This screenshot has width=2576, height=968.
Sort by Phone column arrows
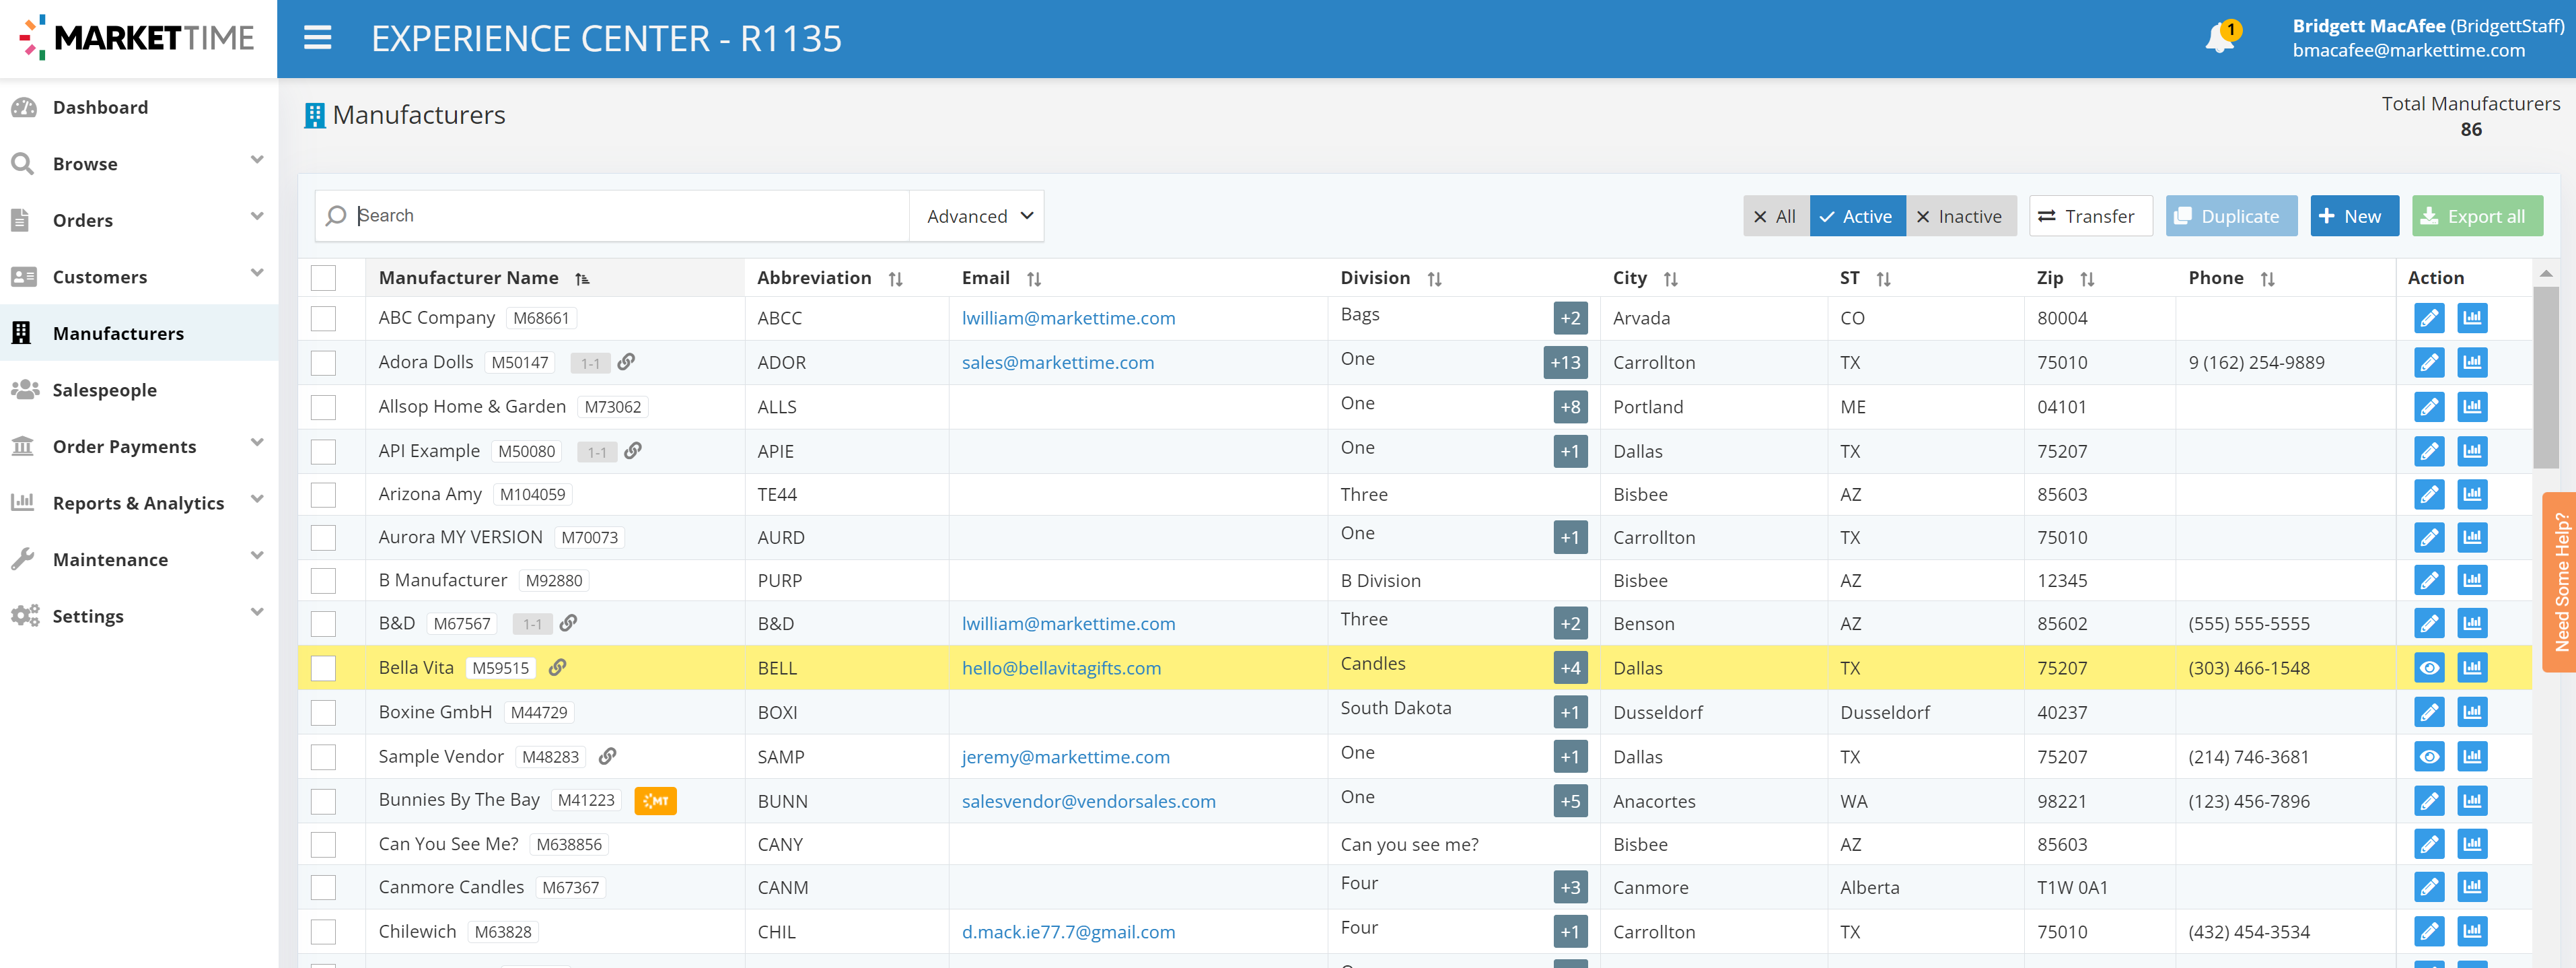pyautogui.click(x=2267, y=279)
